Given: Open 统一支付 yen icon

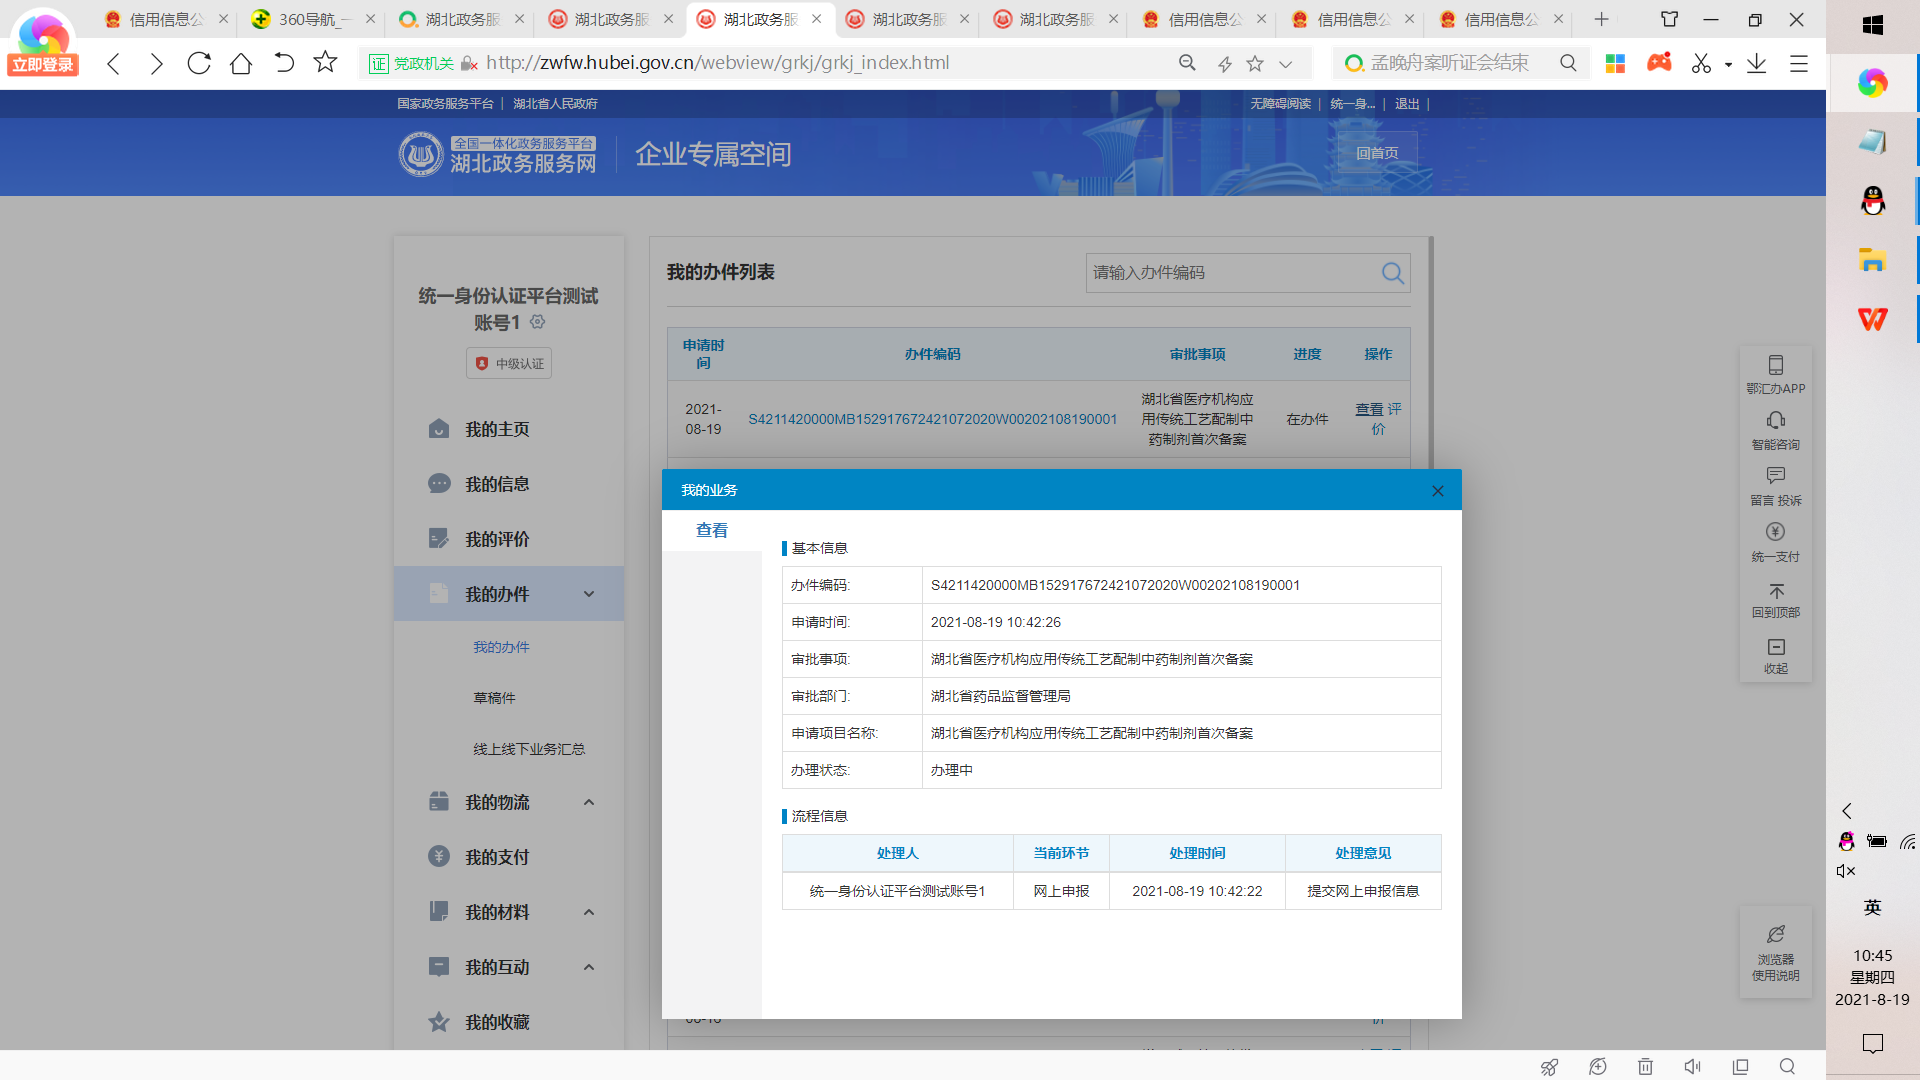Looking at the screenshot, I should pos(1775,532).
